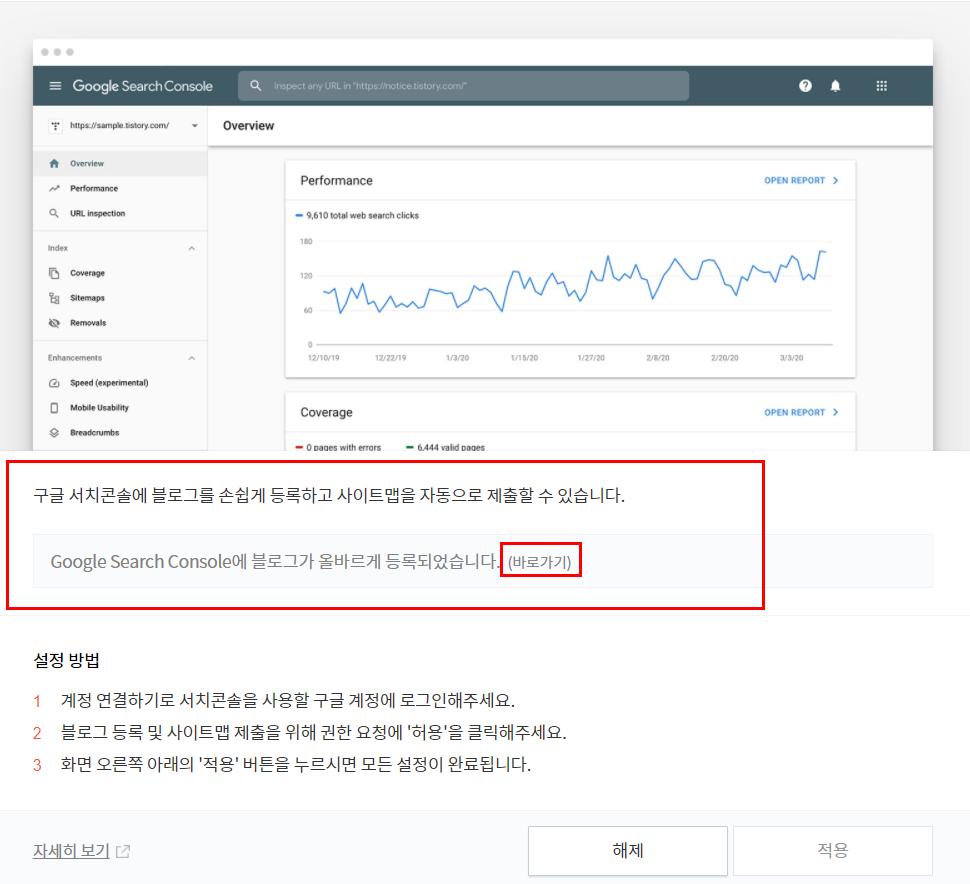Click the Inspect any URL search field
Image resolution: width=970 pixels, height=884 pixels.
click(x=463, y=86)
